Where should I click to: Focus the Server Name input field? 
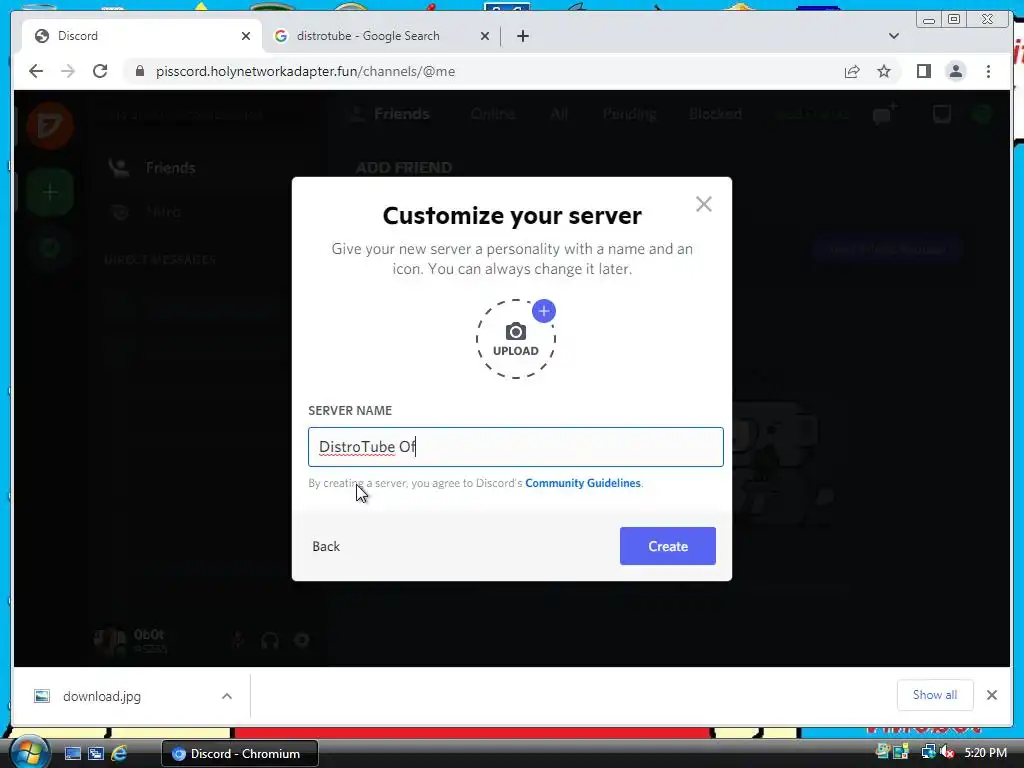515,447
